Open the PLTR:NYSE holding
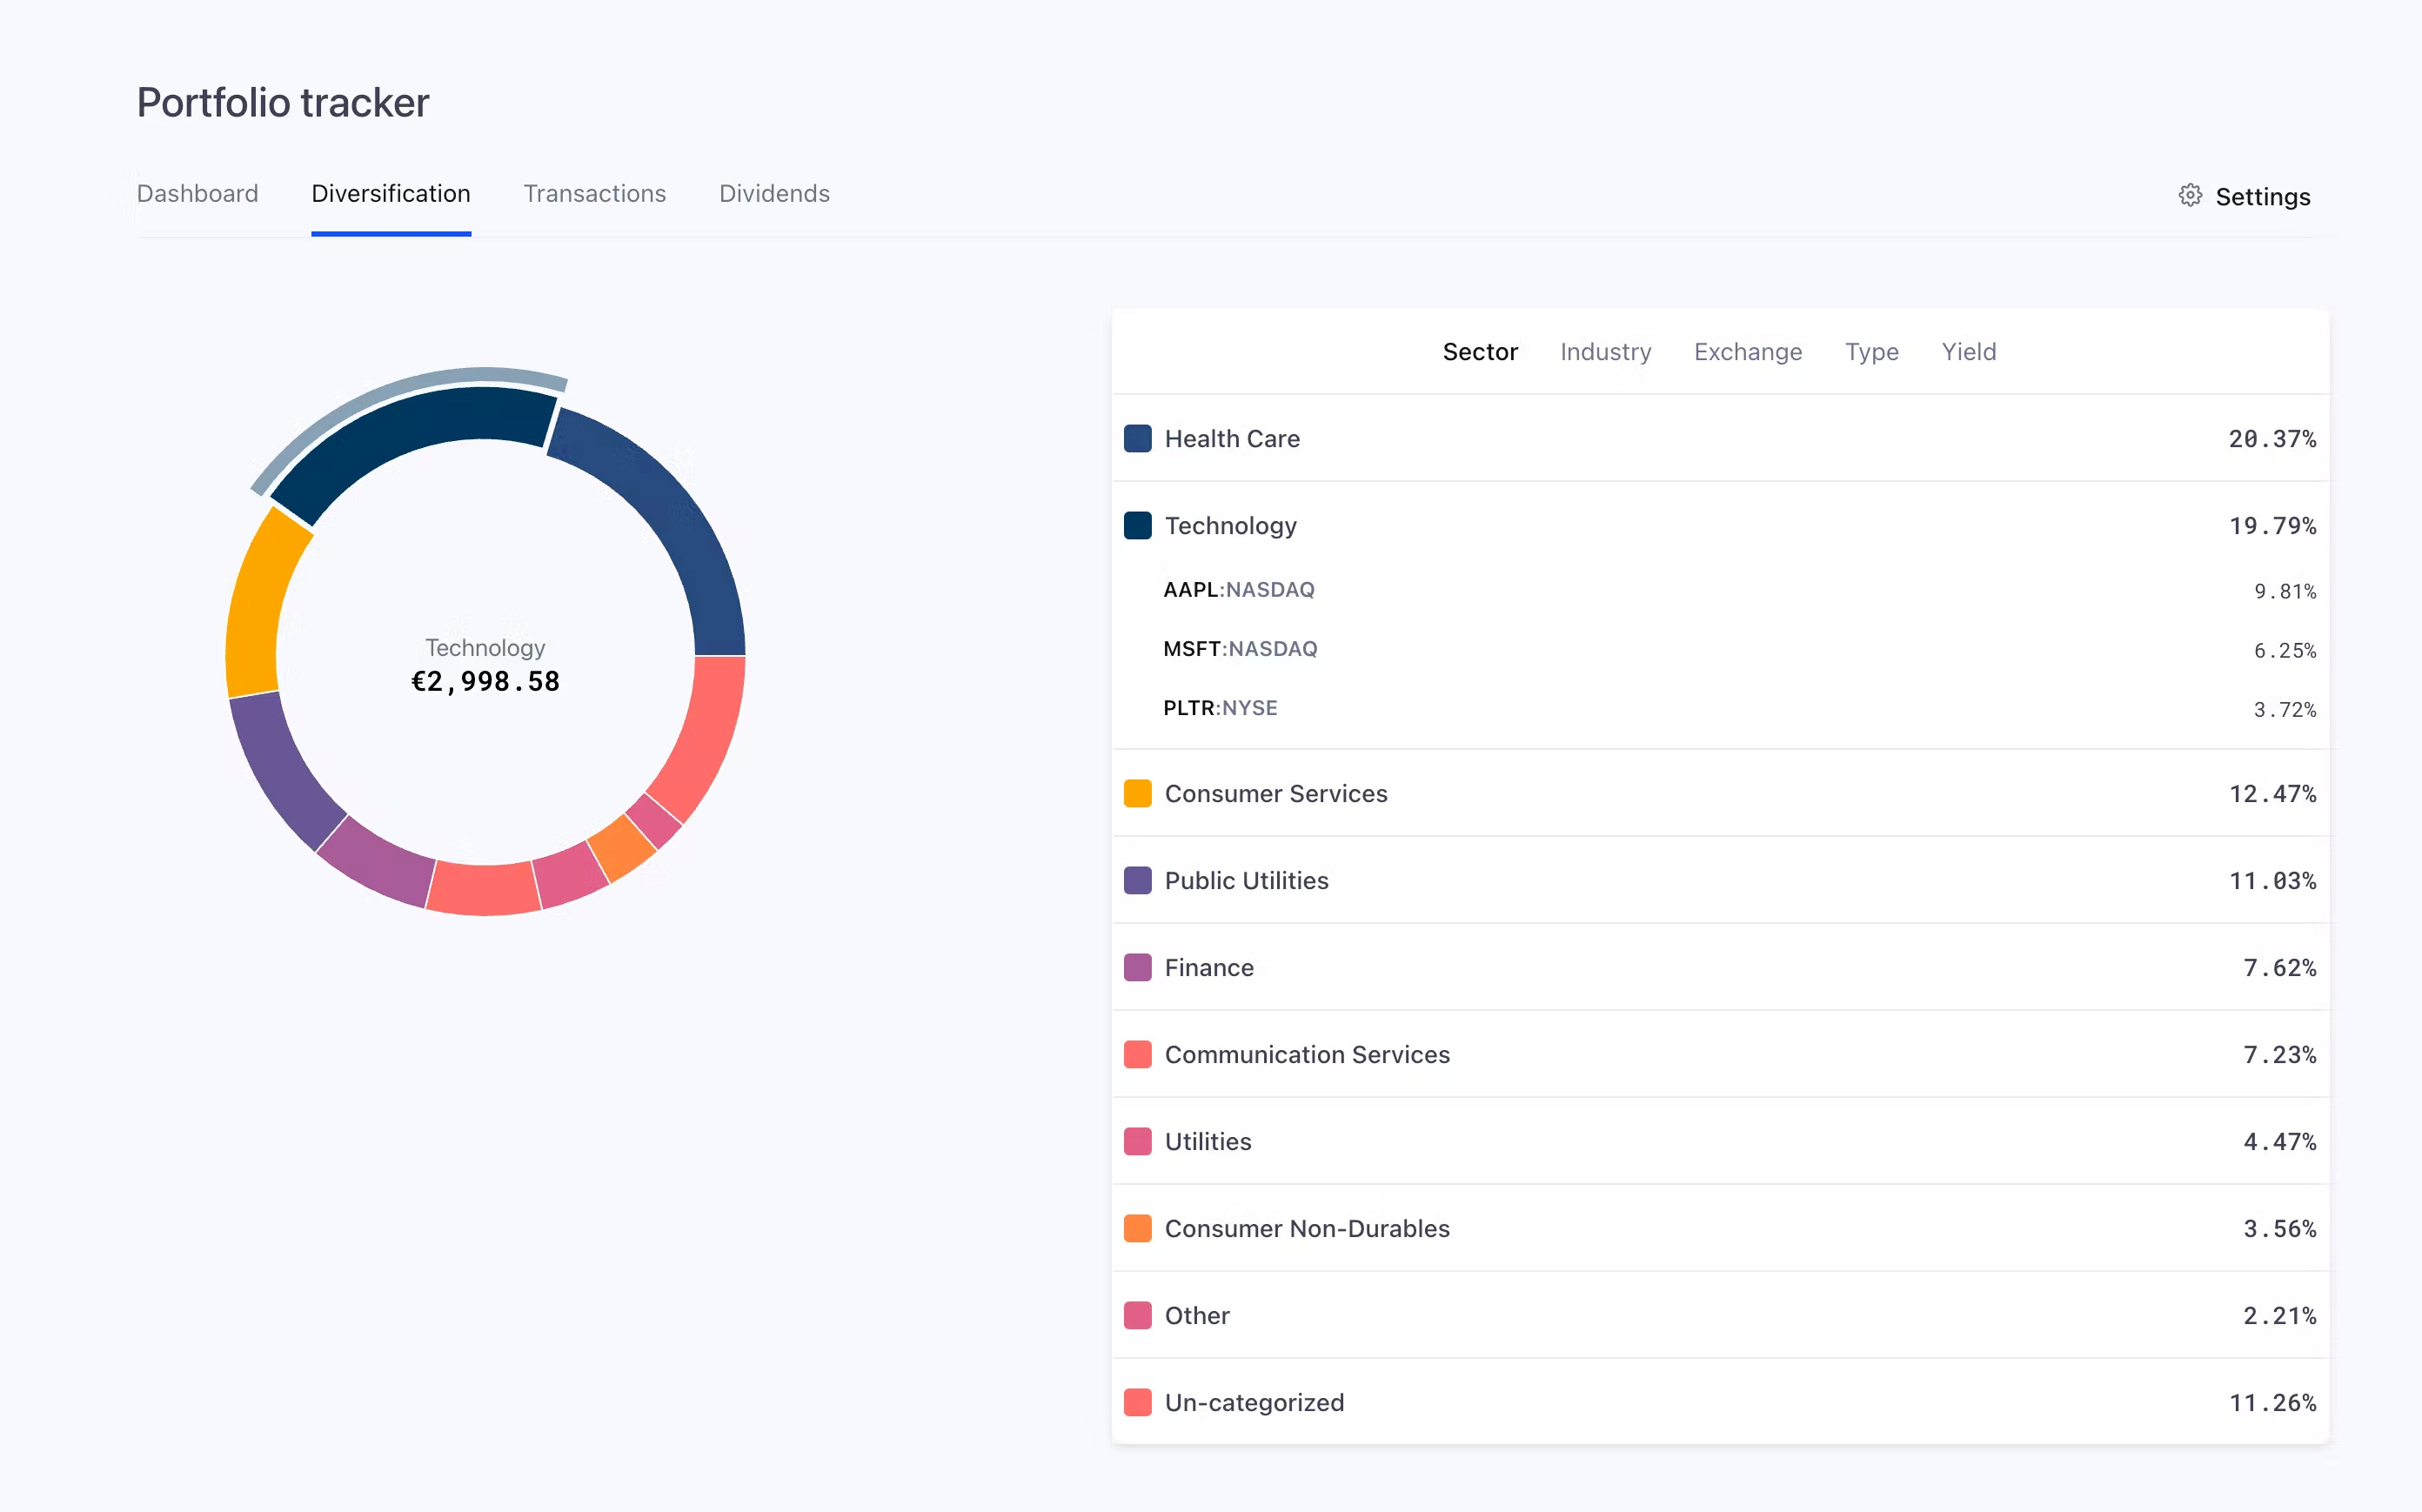The width and height of the screenshot is (2422, 1512). [x=1220, y=708]
